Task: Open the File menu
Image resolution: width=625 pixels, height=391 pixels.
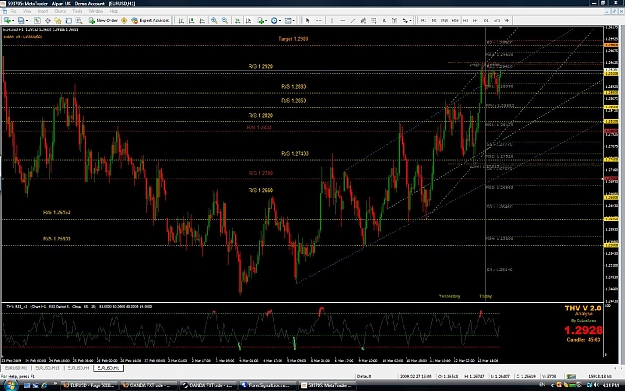Action: [x=13, y=11]
